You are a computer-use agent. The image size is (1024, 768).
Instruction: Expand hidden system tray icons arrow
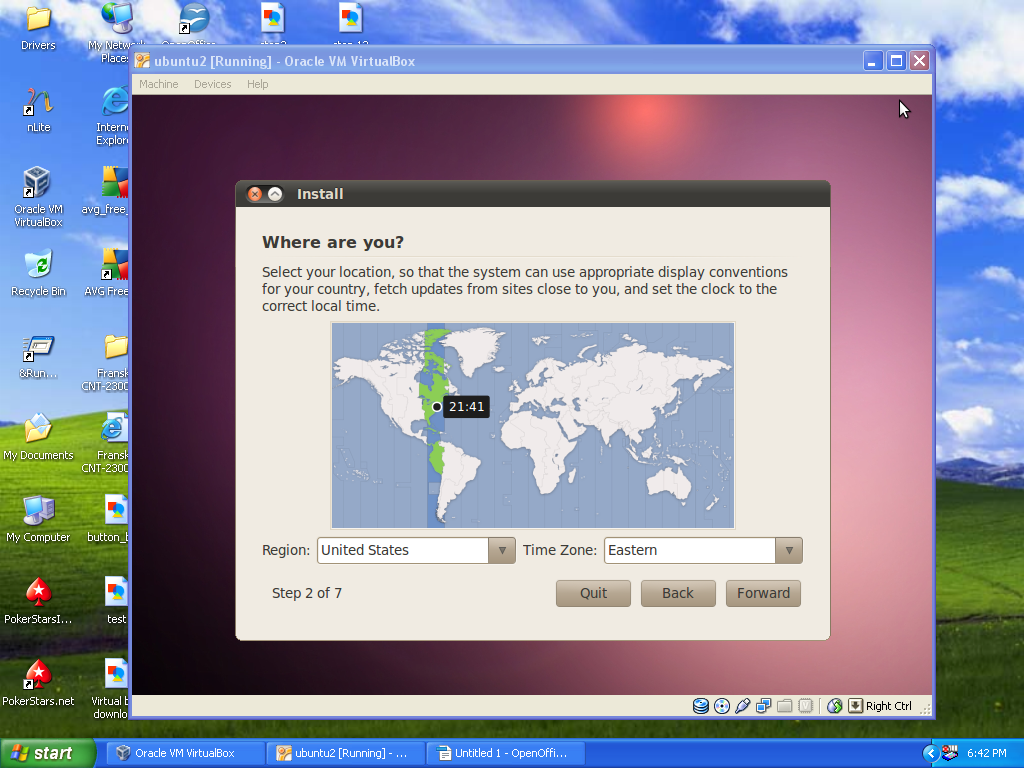coord(931,754)
